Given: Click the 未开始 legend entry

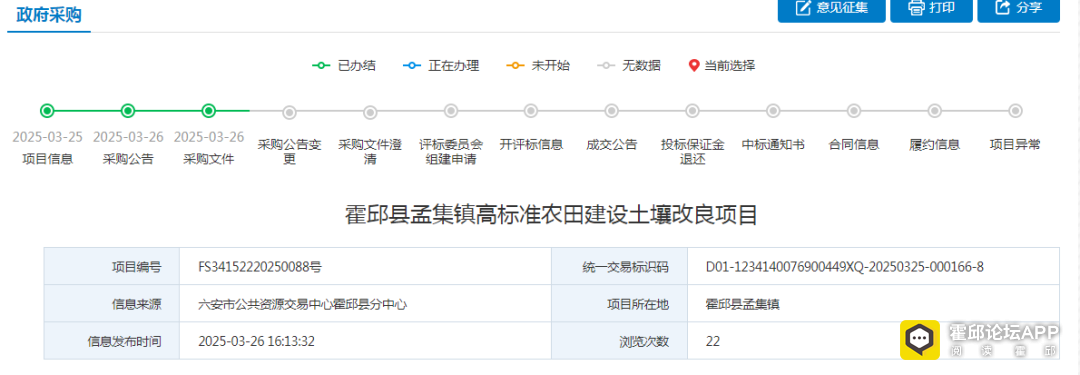Looking at the screenshot, I should (538, 66).
